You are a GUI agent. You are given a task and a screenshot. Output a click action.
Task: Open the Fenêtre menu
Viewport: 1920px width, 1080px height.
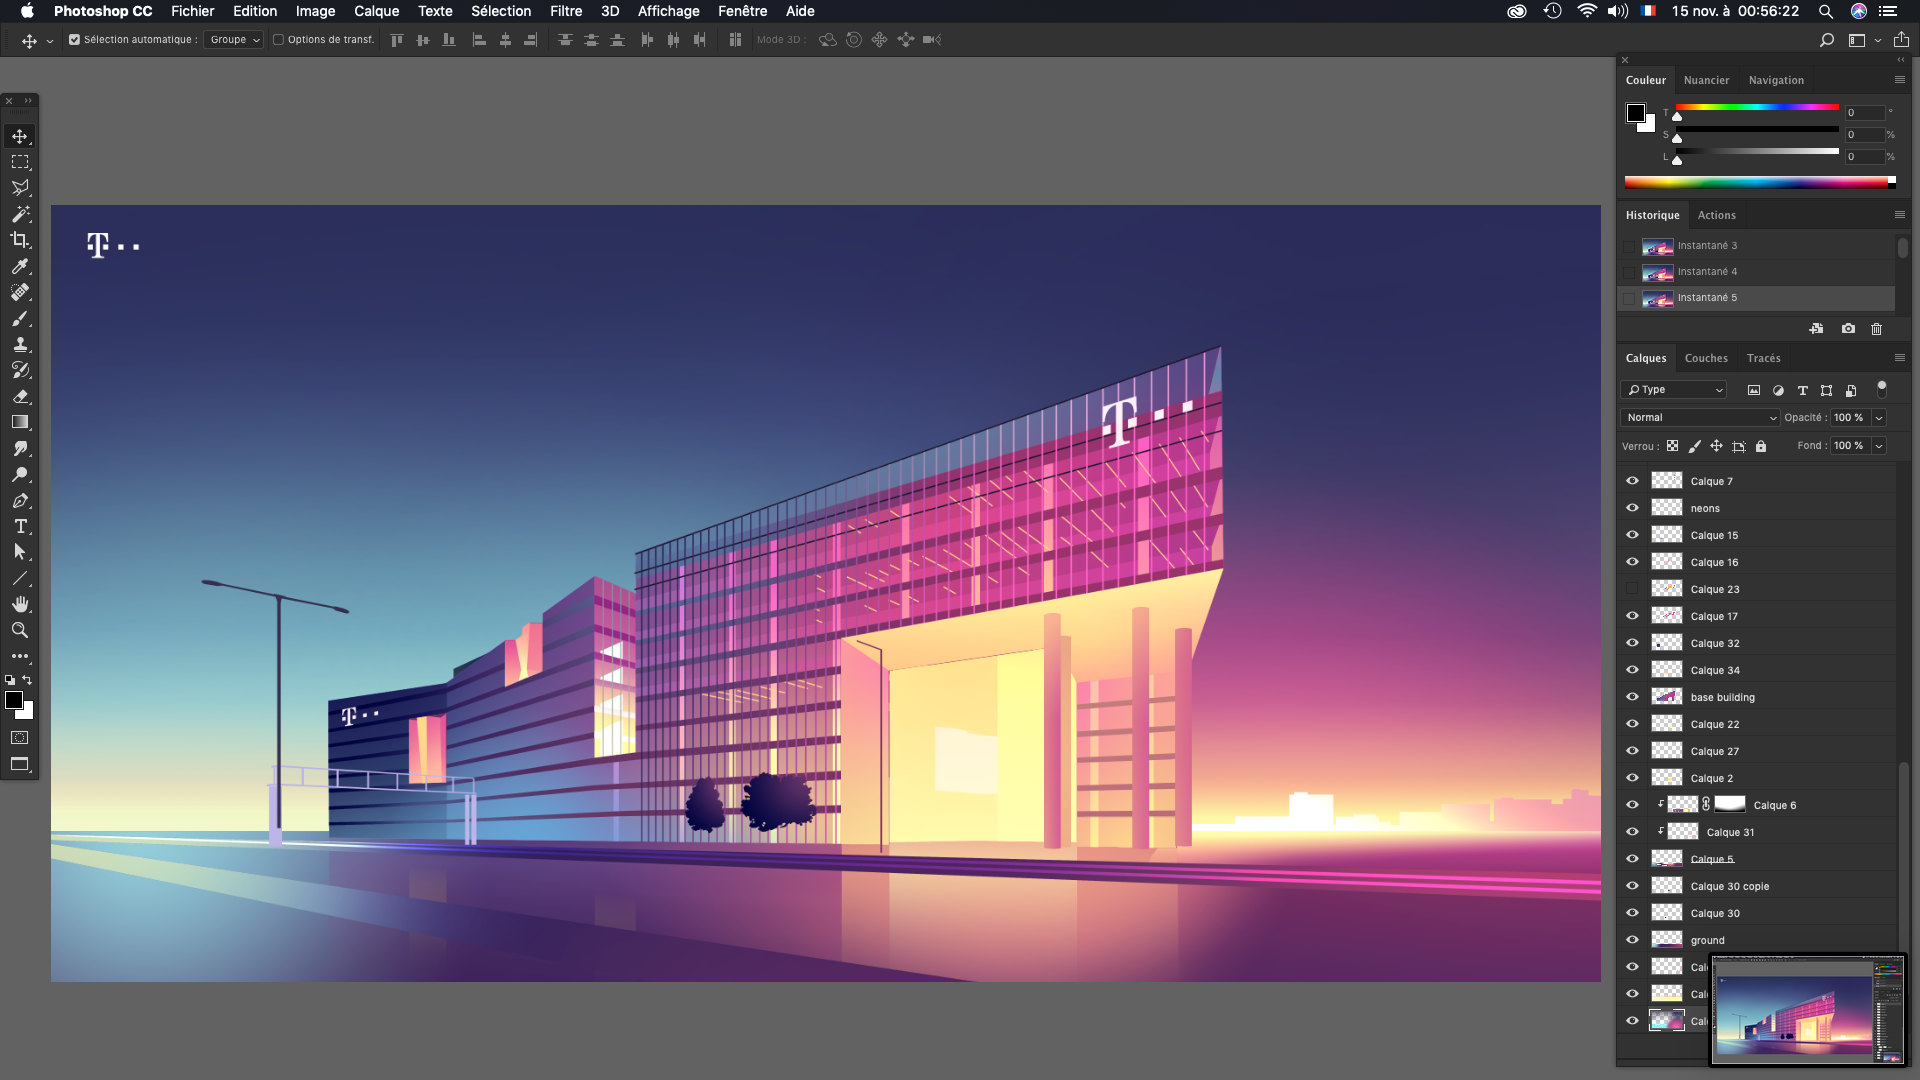click(x=743, y=11)
